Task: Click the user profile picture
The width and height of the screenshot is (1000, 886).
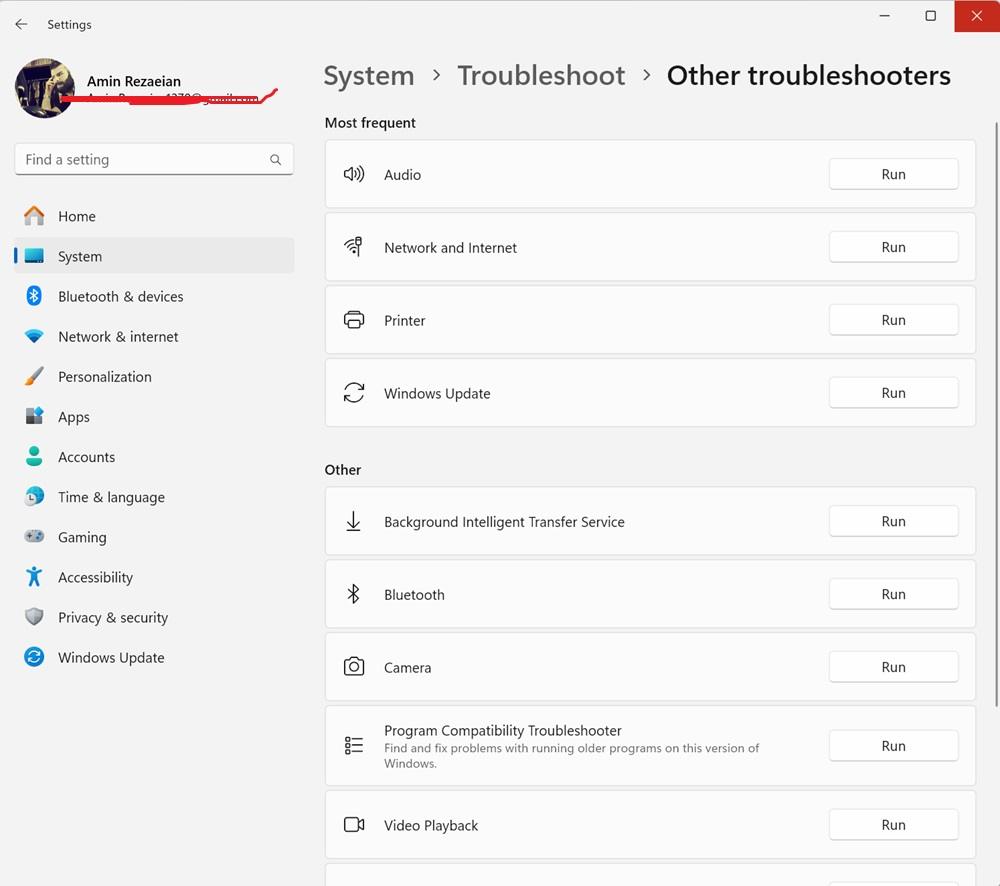Action: (45, 88)
